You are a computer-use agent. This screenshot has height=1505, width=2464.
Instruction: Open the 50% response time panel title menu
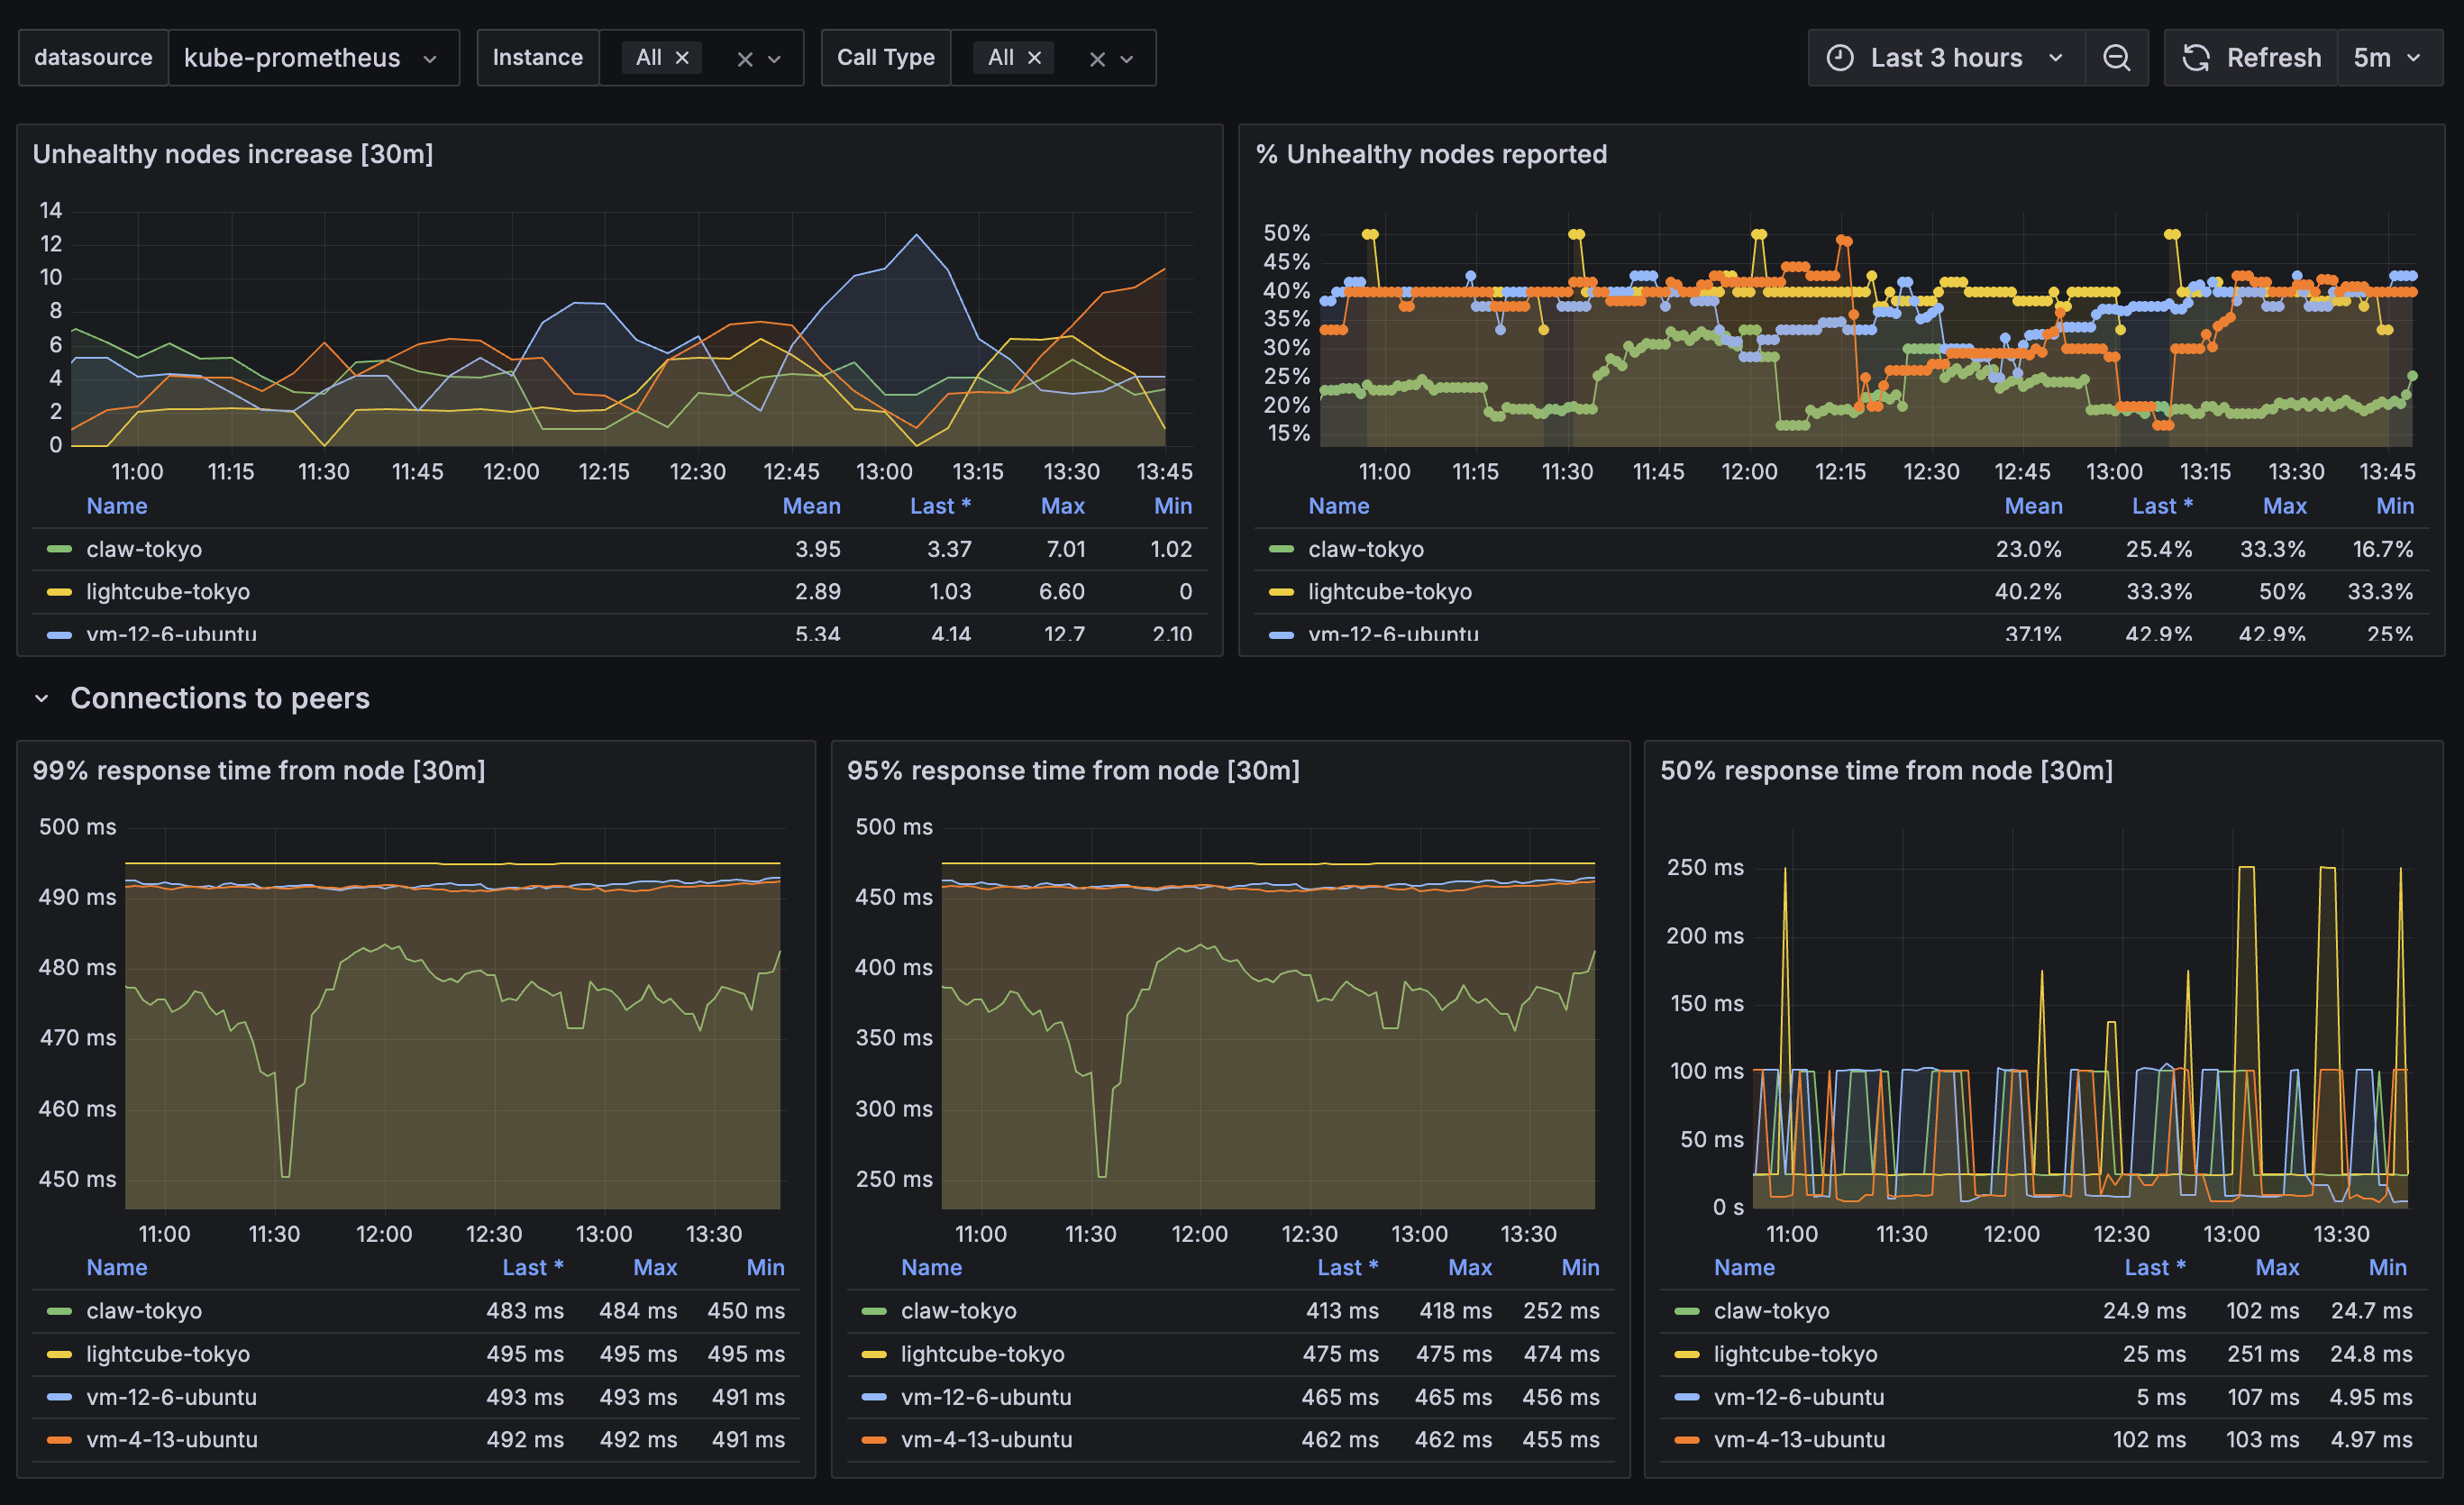(x=1888, y=770)
